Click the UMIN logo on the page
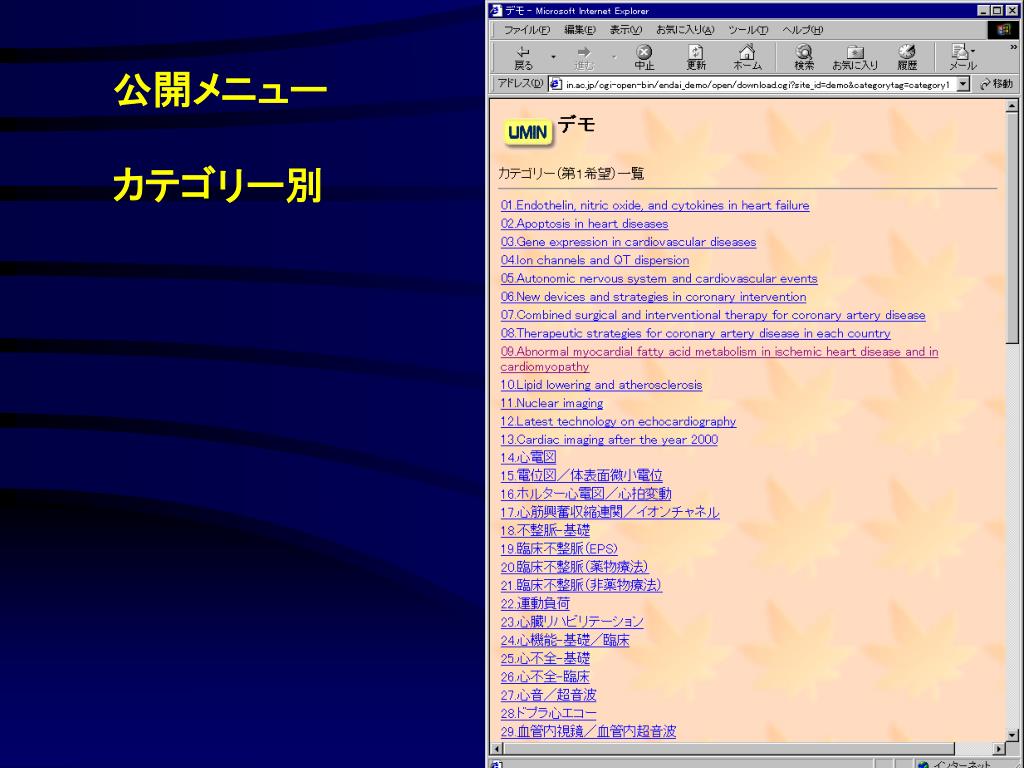This screenshot has height=768, width=1024. coord(528,133)
